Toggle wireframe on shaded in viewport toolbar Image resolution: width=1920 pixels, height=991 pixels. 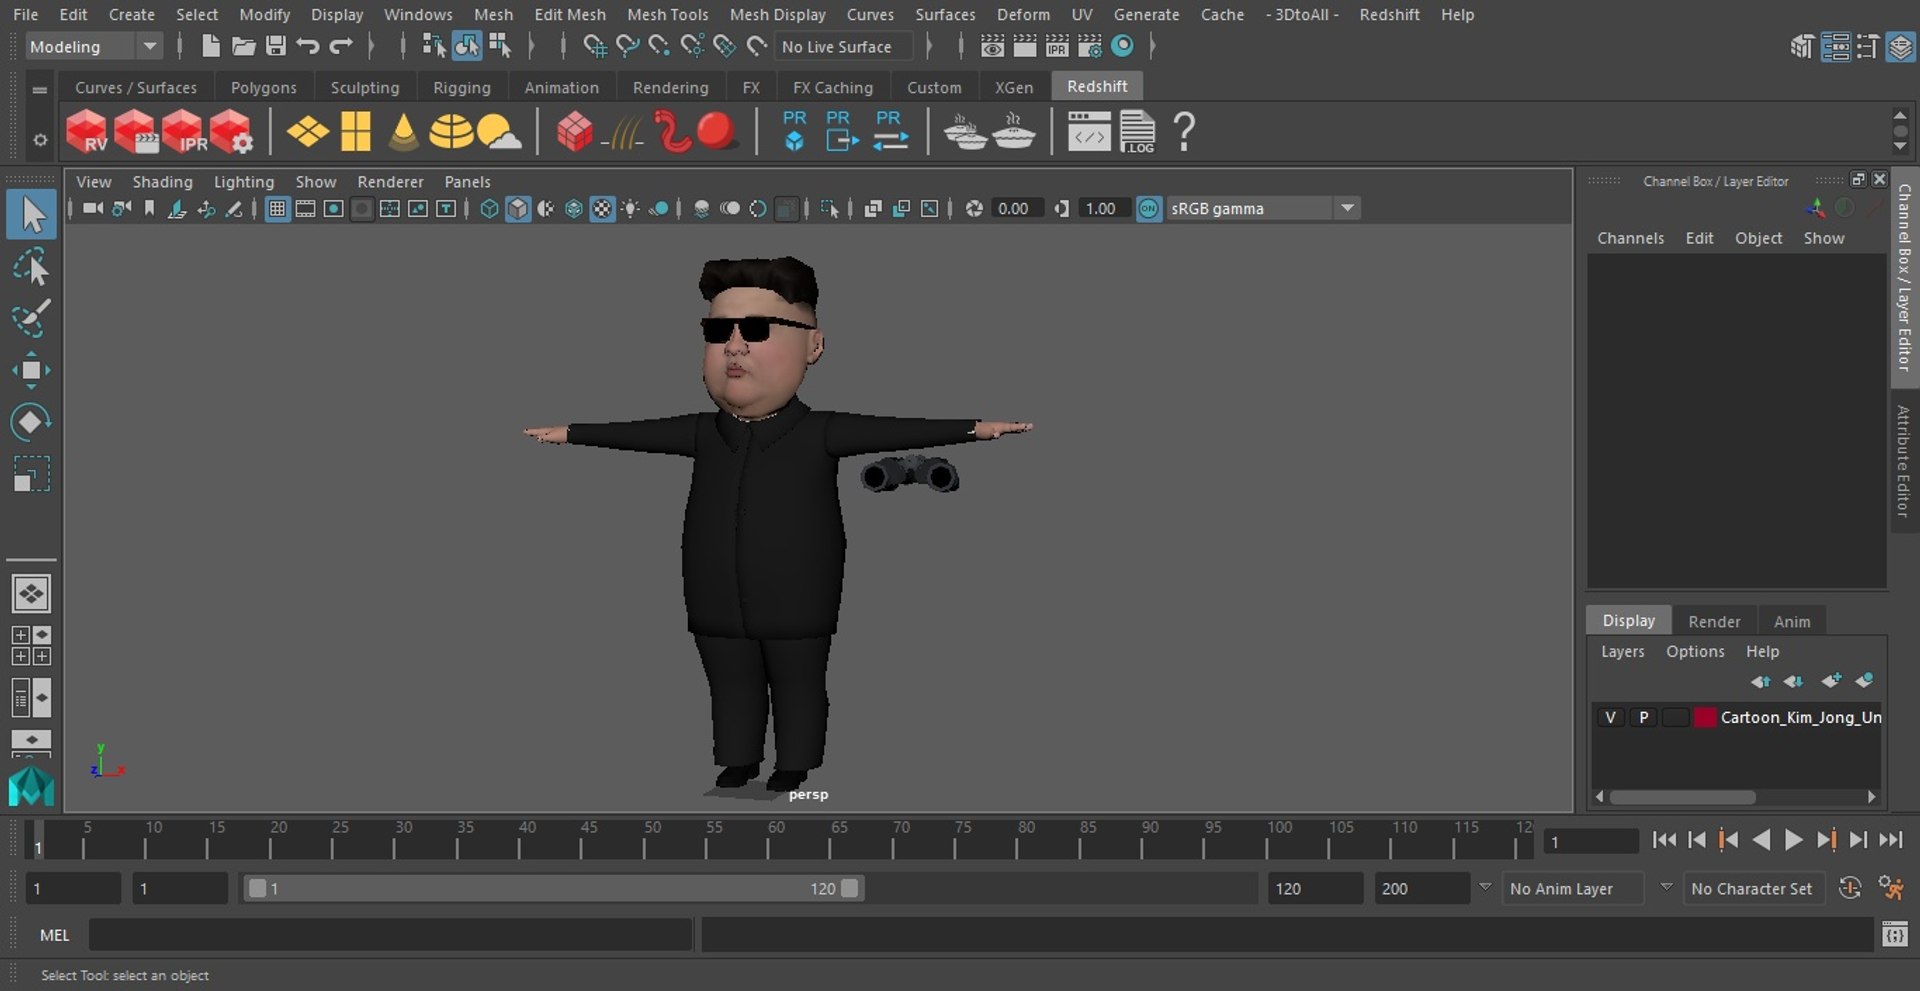click(x=574, y=208)
